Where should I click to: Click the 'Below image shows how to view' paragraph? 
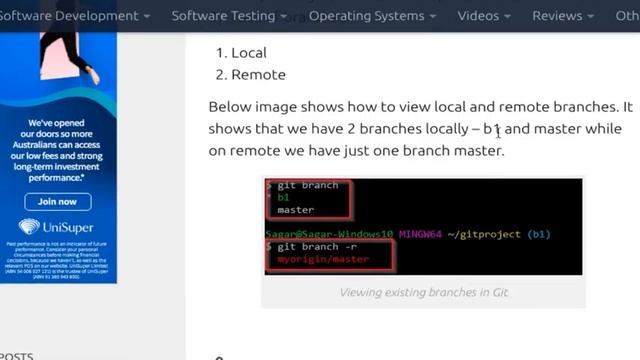(x=420, y=129)
